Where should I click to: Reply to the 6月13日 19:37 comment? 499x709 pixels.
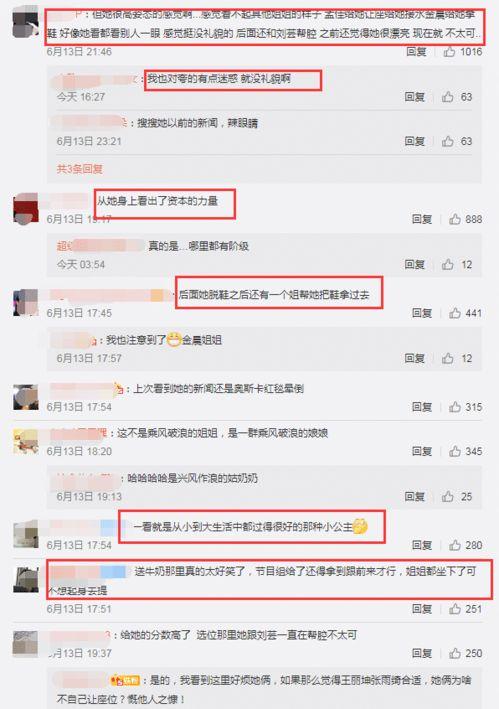(422, 653)
